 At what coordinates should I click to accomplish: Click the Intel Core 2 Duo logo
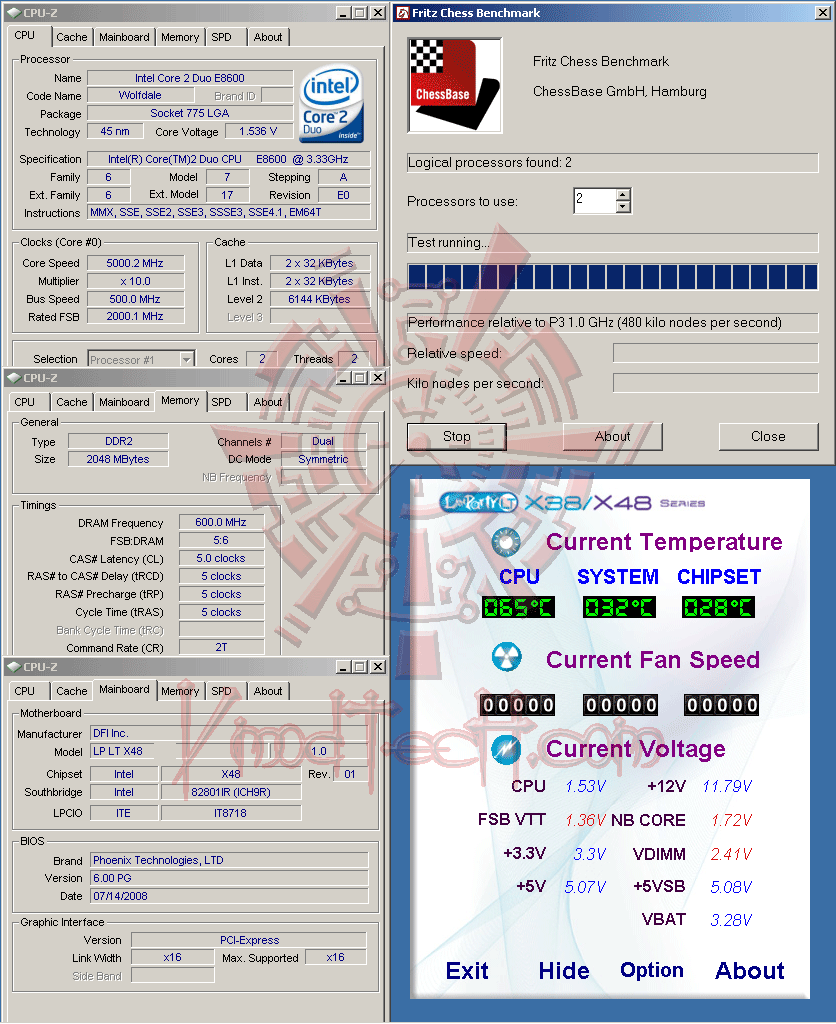[331, 104]
